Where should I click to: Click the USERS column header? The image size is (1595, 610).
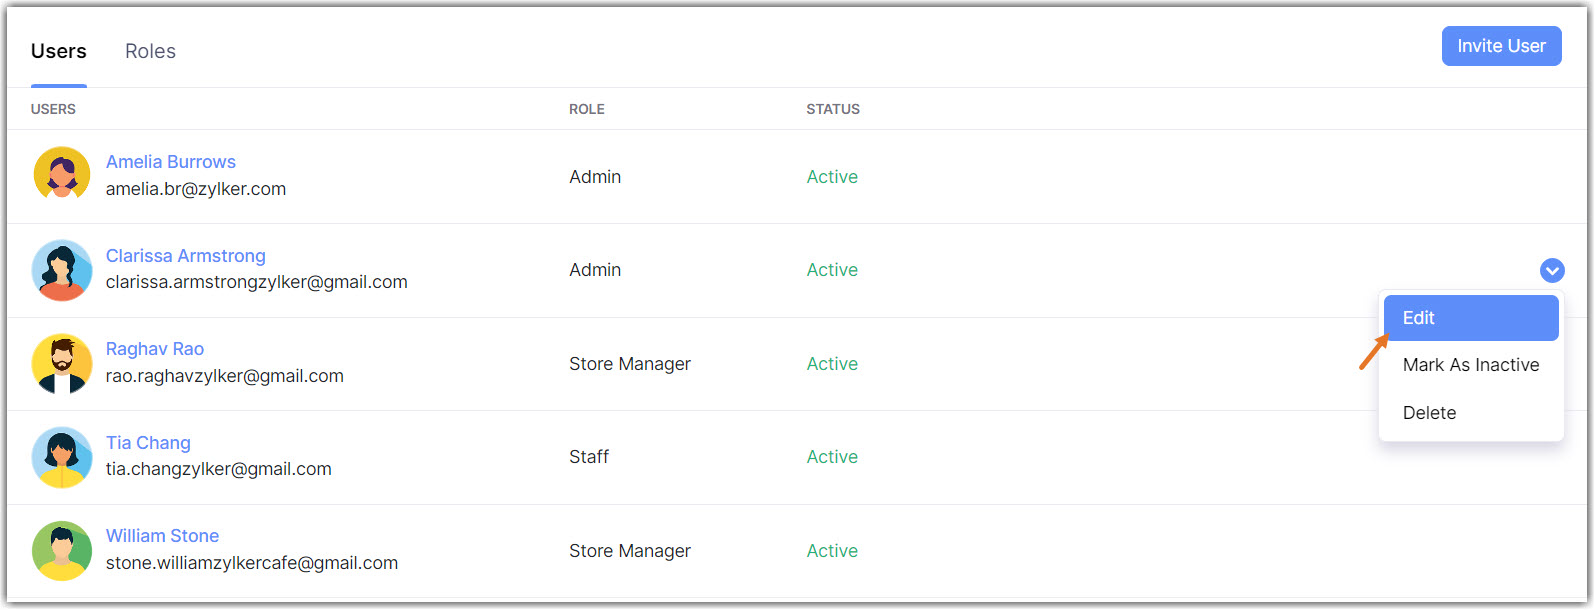point(53,109)
